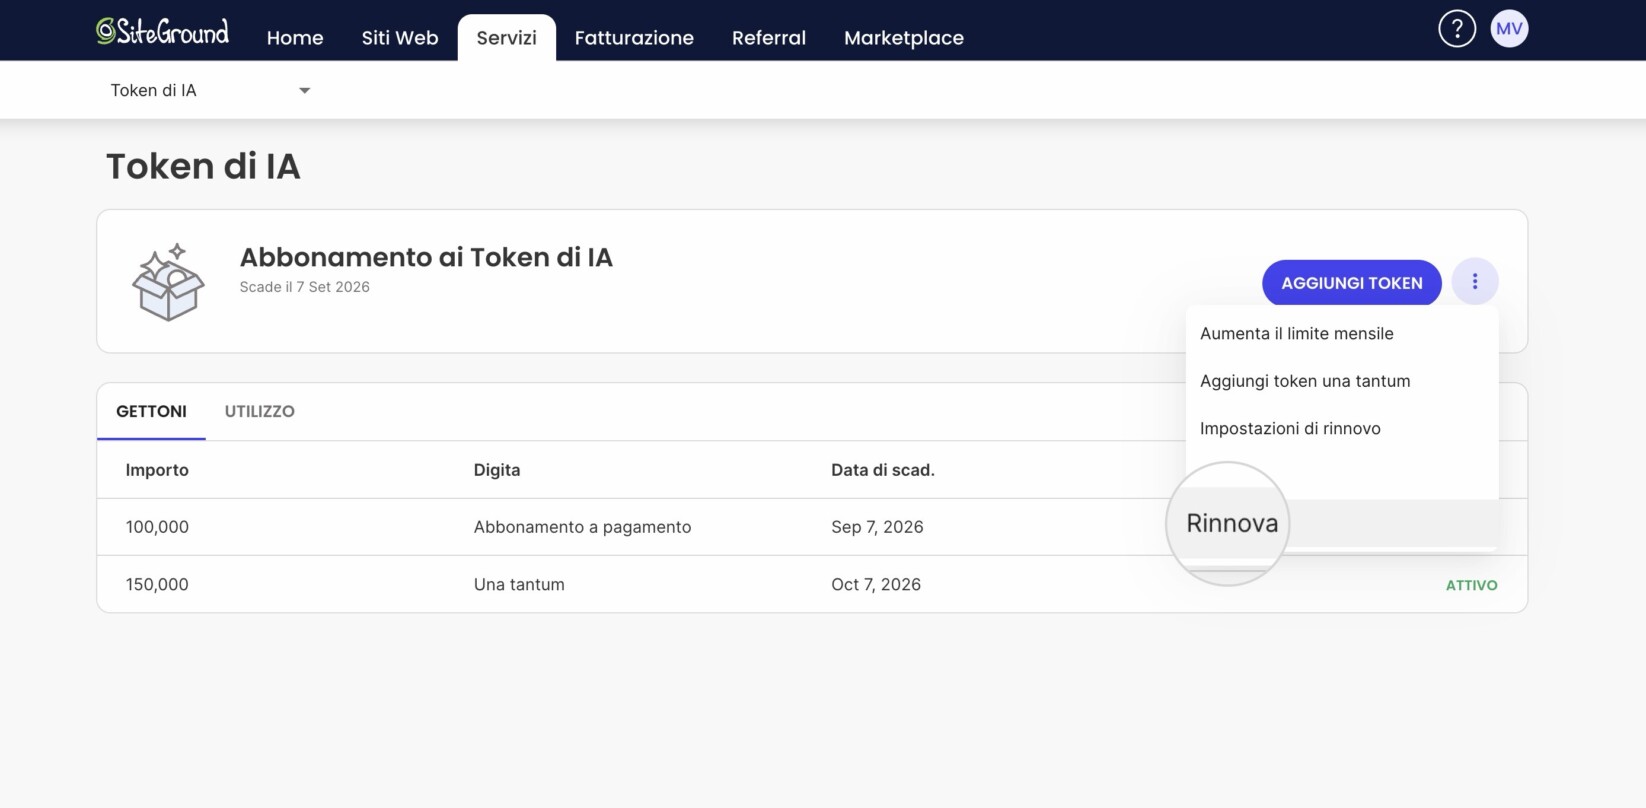Viewport: 1646px width, 808px height.
Task: Click the 150,000 amount cell
Action: pos(157,585)
